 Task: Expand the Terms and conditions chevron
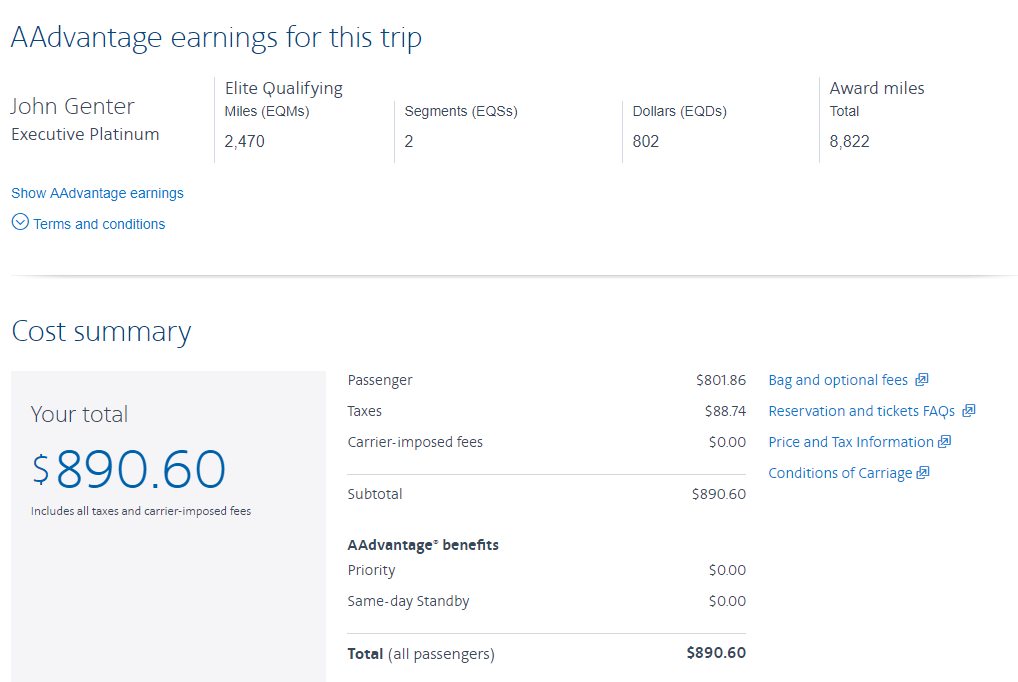pos(20,223)
